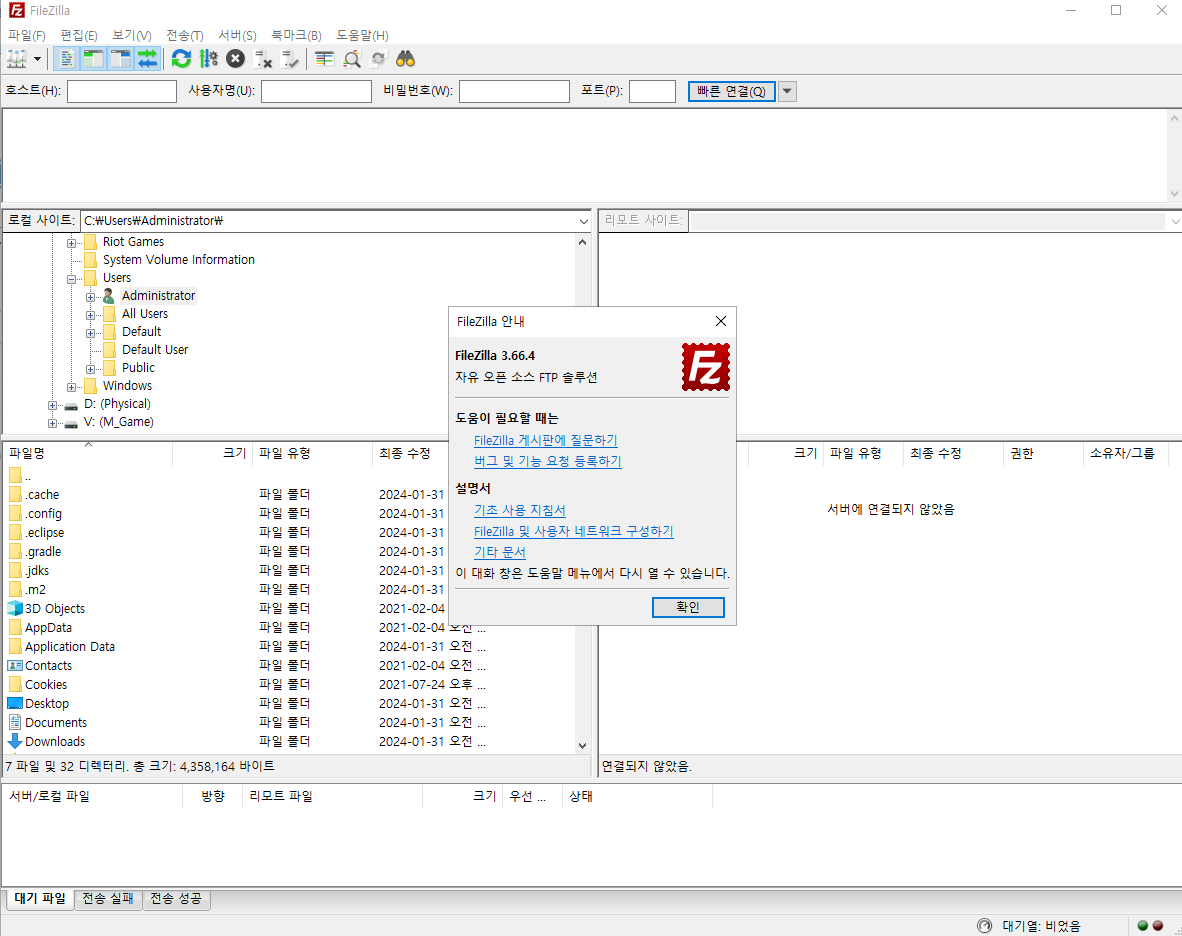Click the 확인 button in dialog
The image size is (1182, 936).
coord(688,607)
